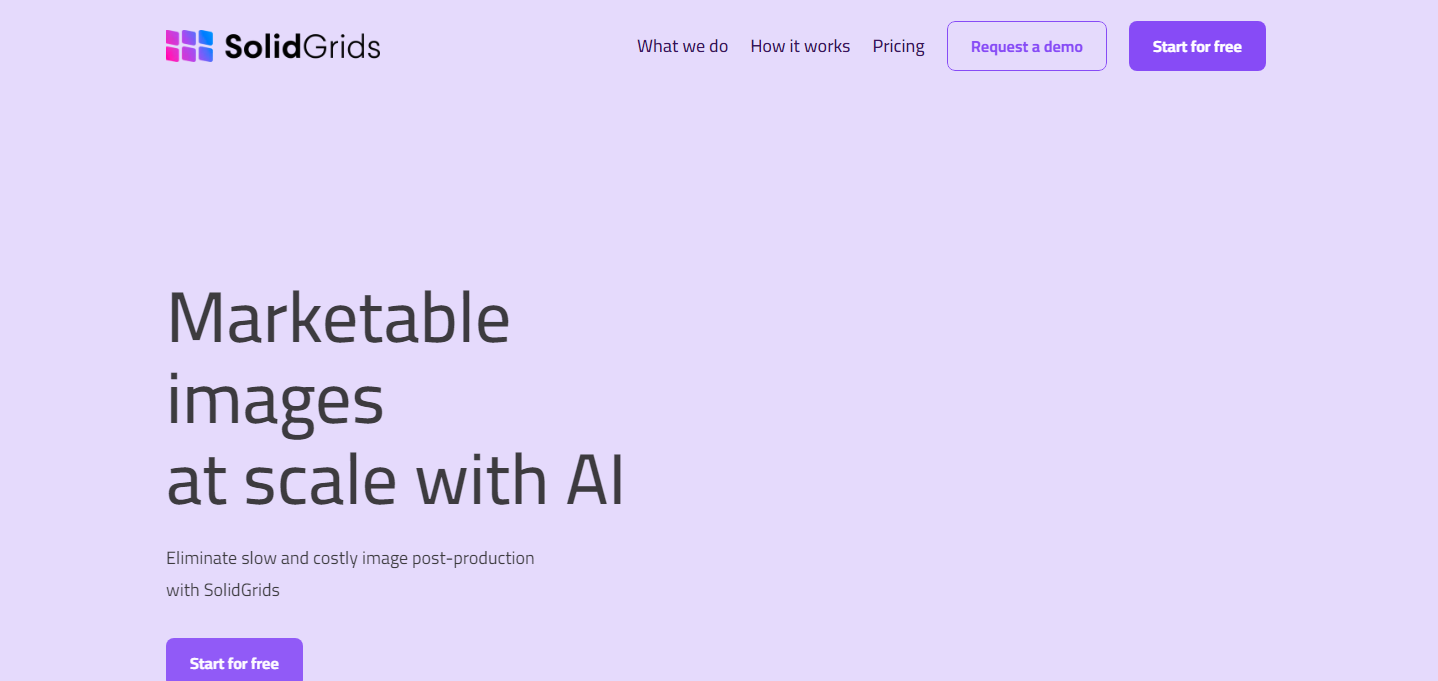1438x681 pixels.
Task: Click the Request a demo outlined button
Action: tap(1027, 46)
